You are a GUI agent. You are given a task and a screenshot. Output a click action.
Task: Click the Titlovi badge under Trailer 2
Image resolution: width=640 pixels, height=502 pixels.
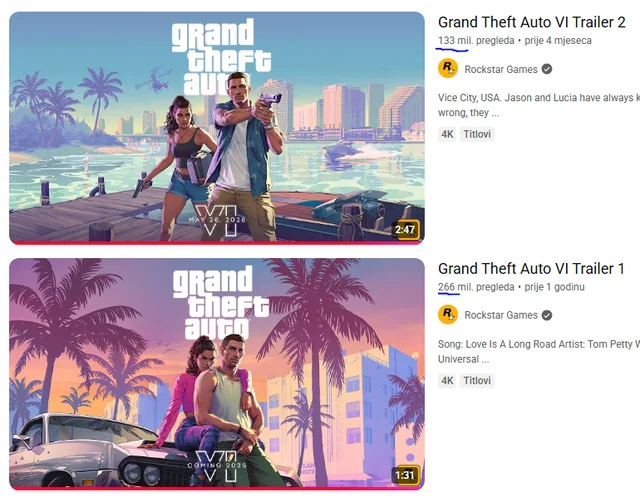[x=477, y=134]
